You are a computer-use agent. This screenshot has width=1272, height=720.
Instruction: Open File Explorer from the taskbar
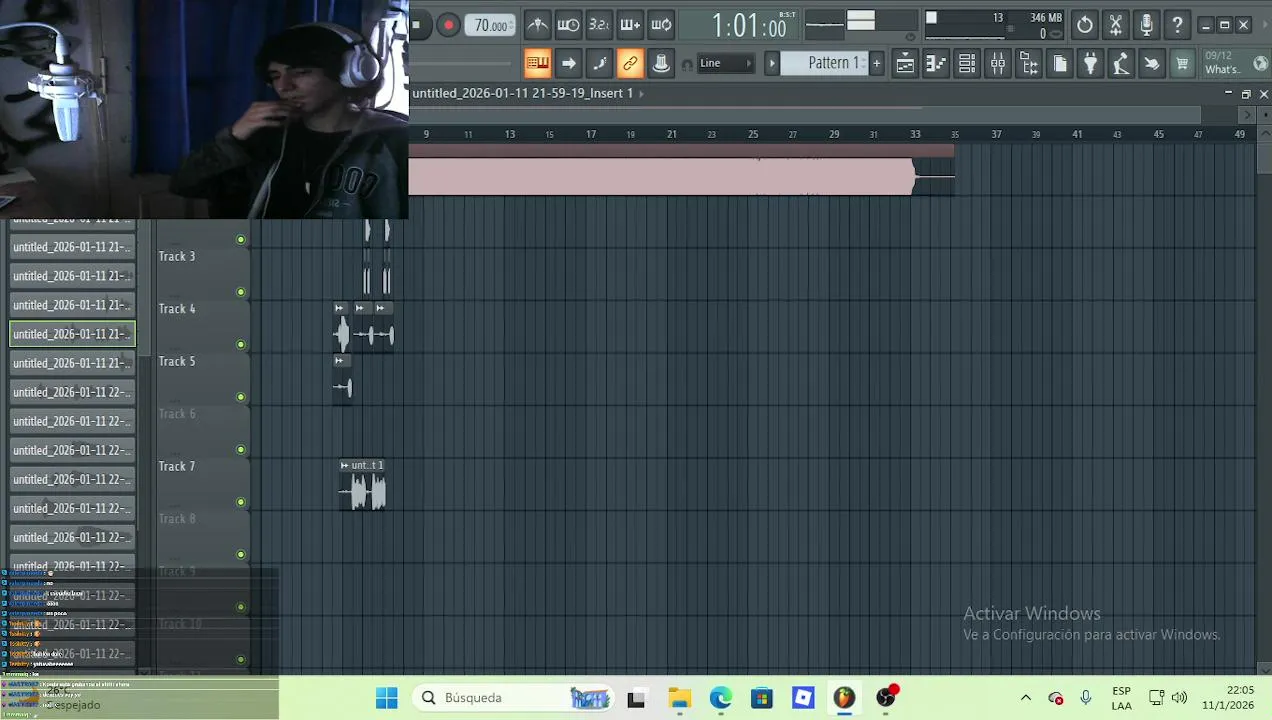(x=679, y=697)
